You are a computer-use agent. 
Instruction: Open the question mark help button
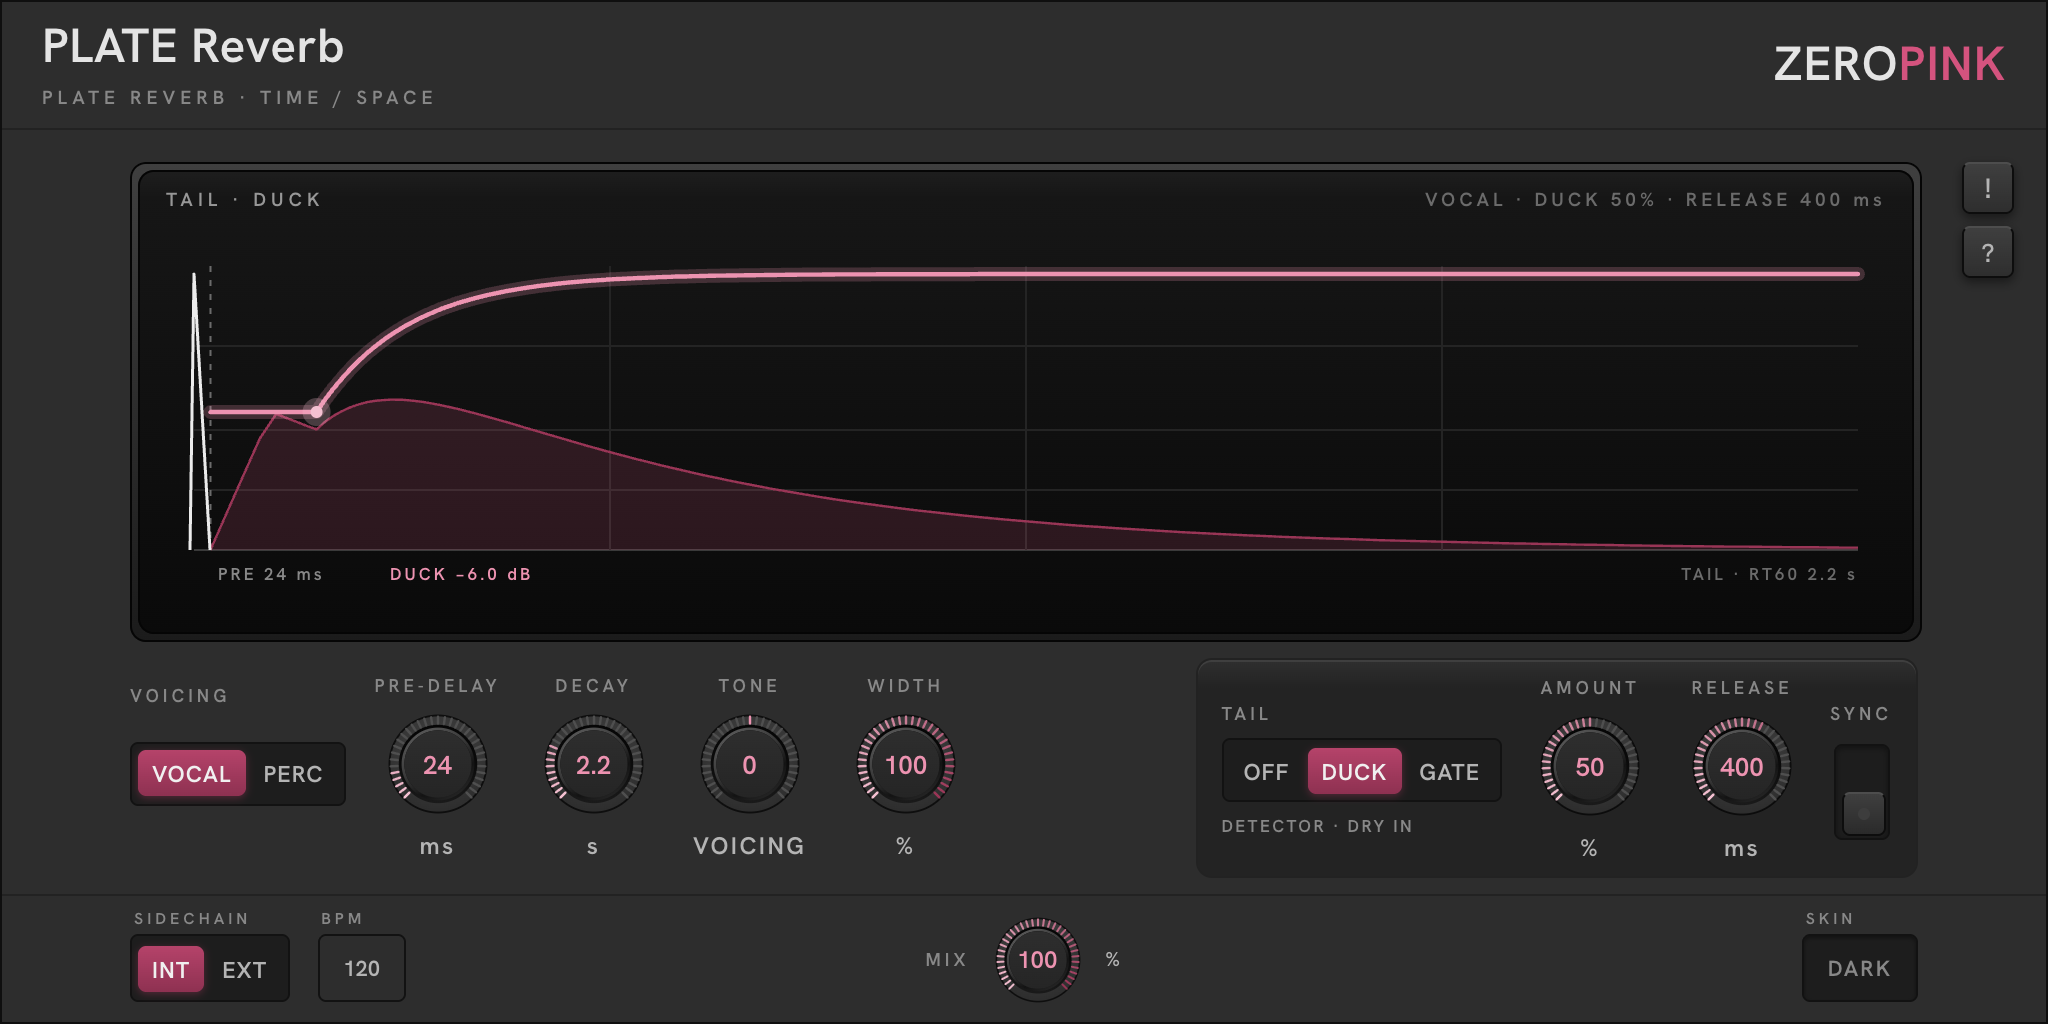[1987, 252]
